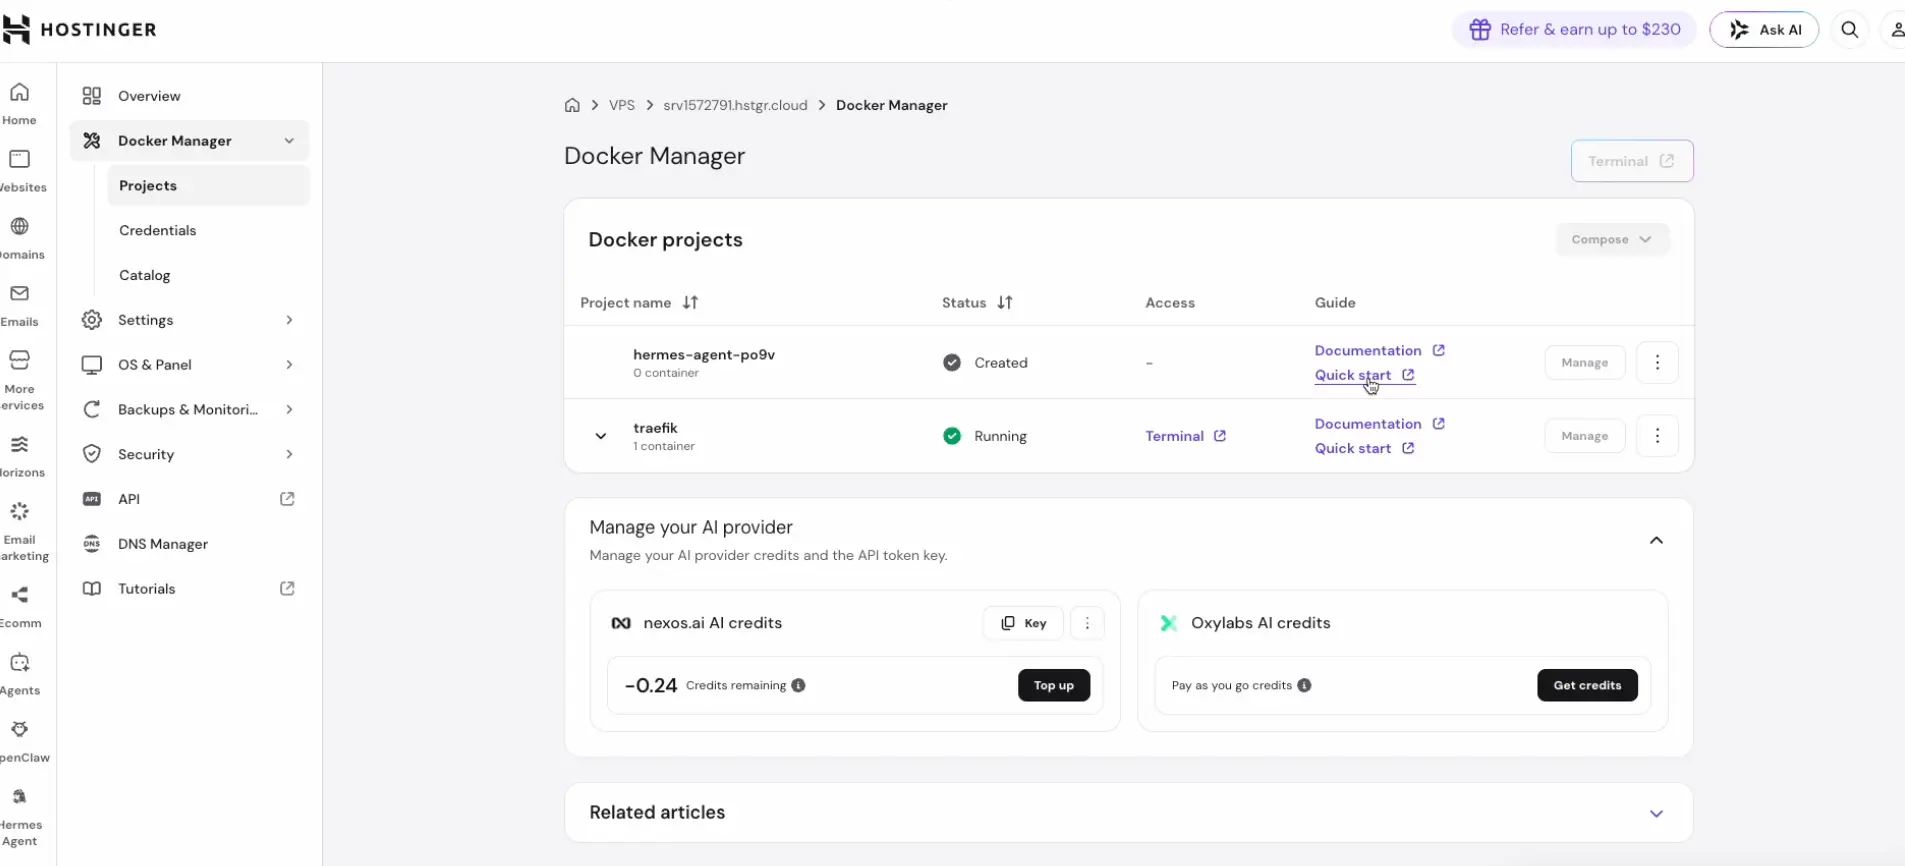The width and height of the screenshot is (1905, 866).
Task: Click the search magnifier icon
Action: coord(1850,30)
